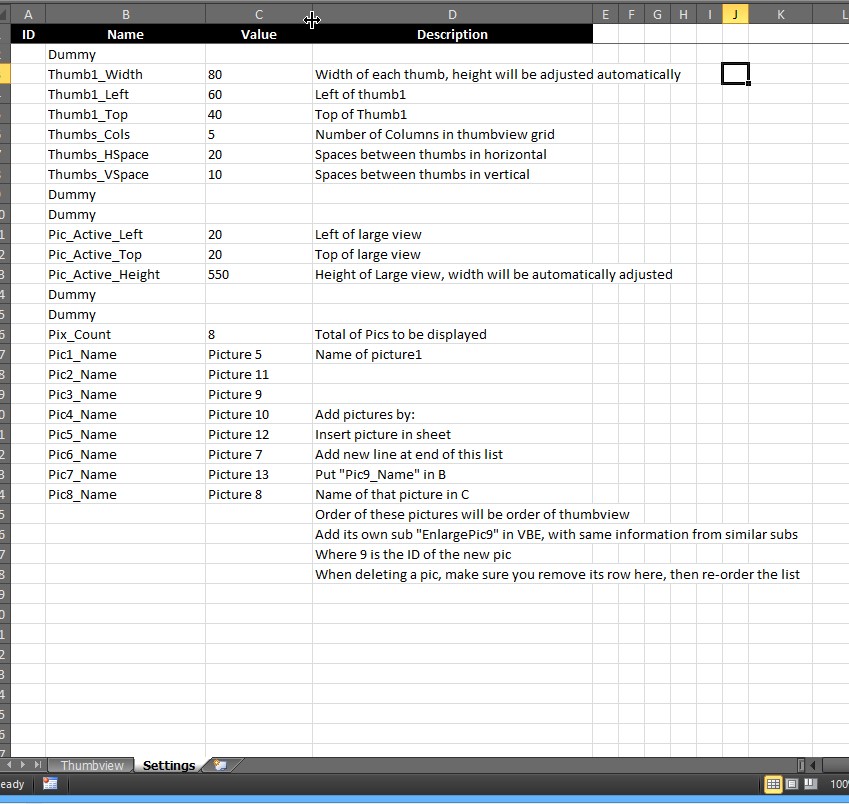Select cell 'Thumb1_Left'
Viewport: 849px width, 804px height.
point(126,94)
